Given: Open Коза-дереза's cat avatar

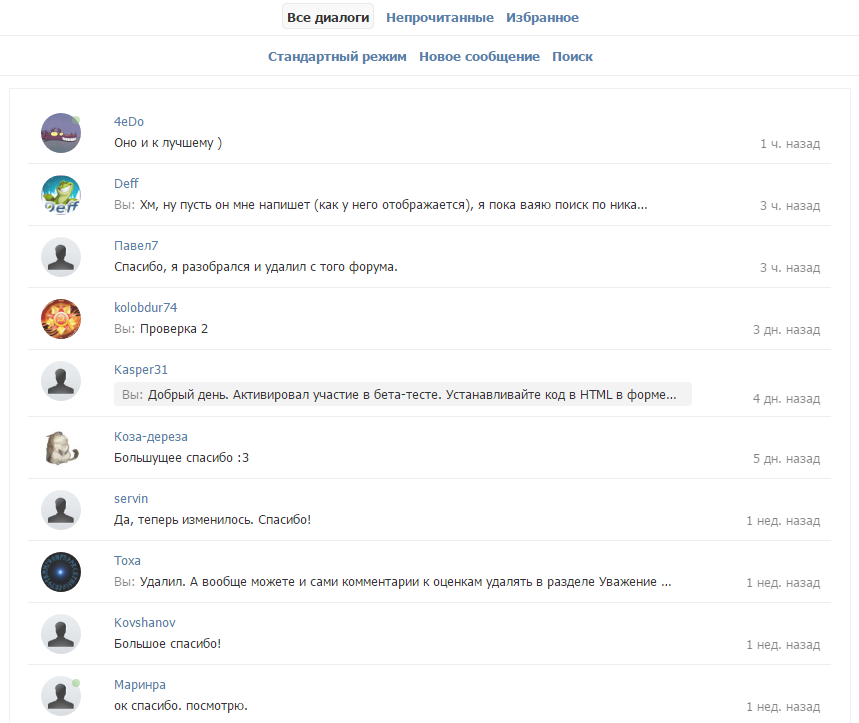Looking at the screenshot, I should [61, 447].
